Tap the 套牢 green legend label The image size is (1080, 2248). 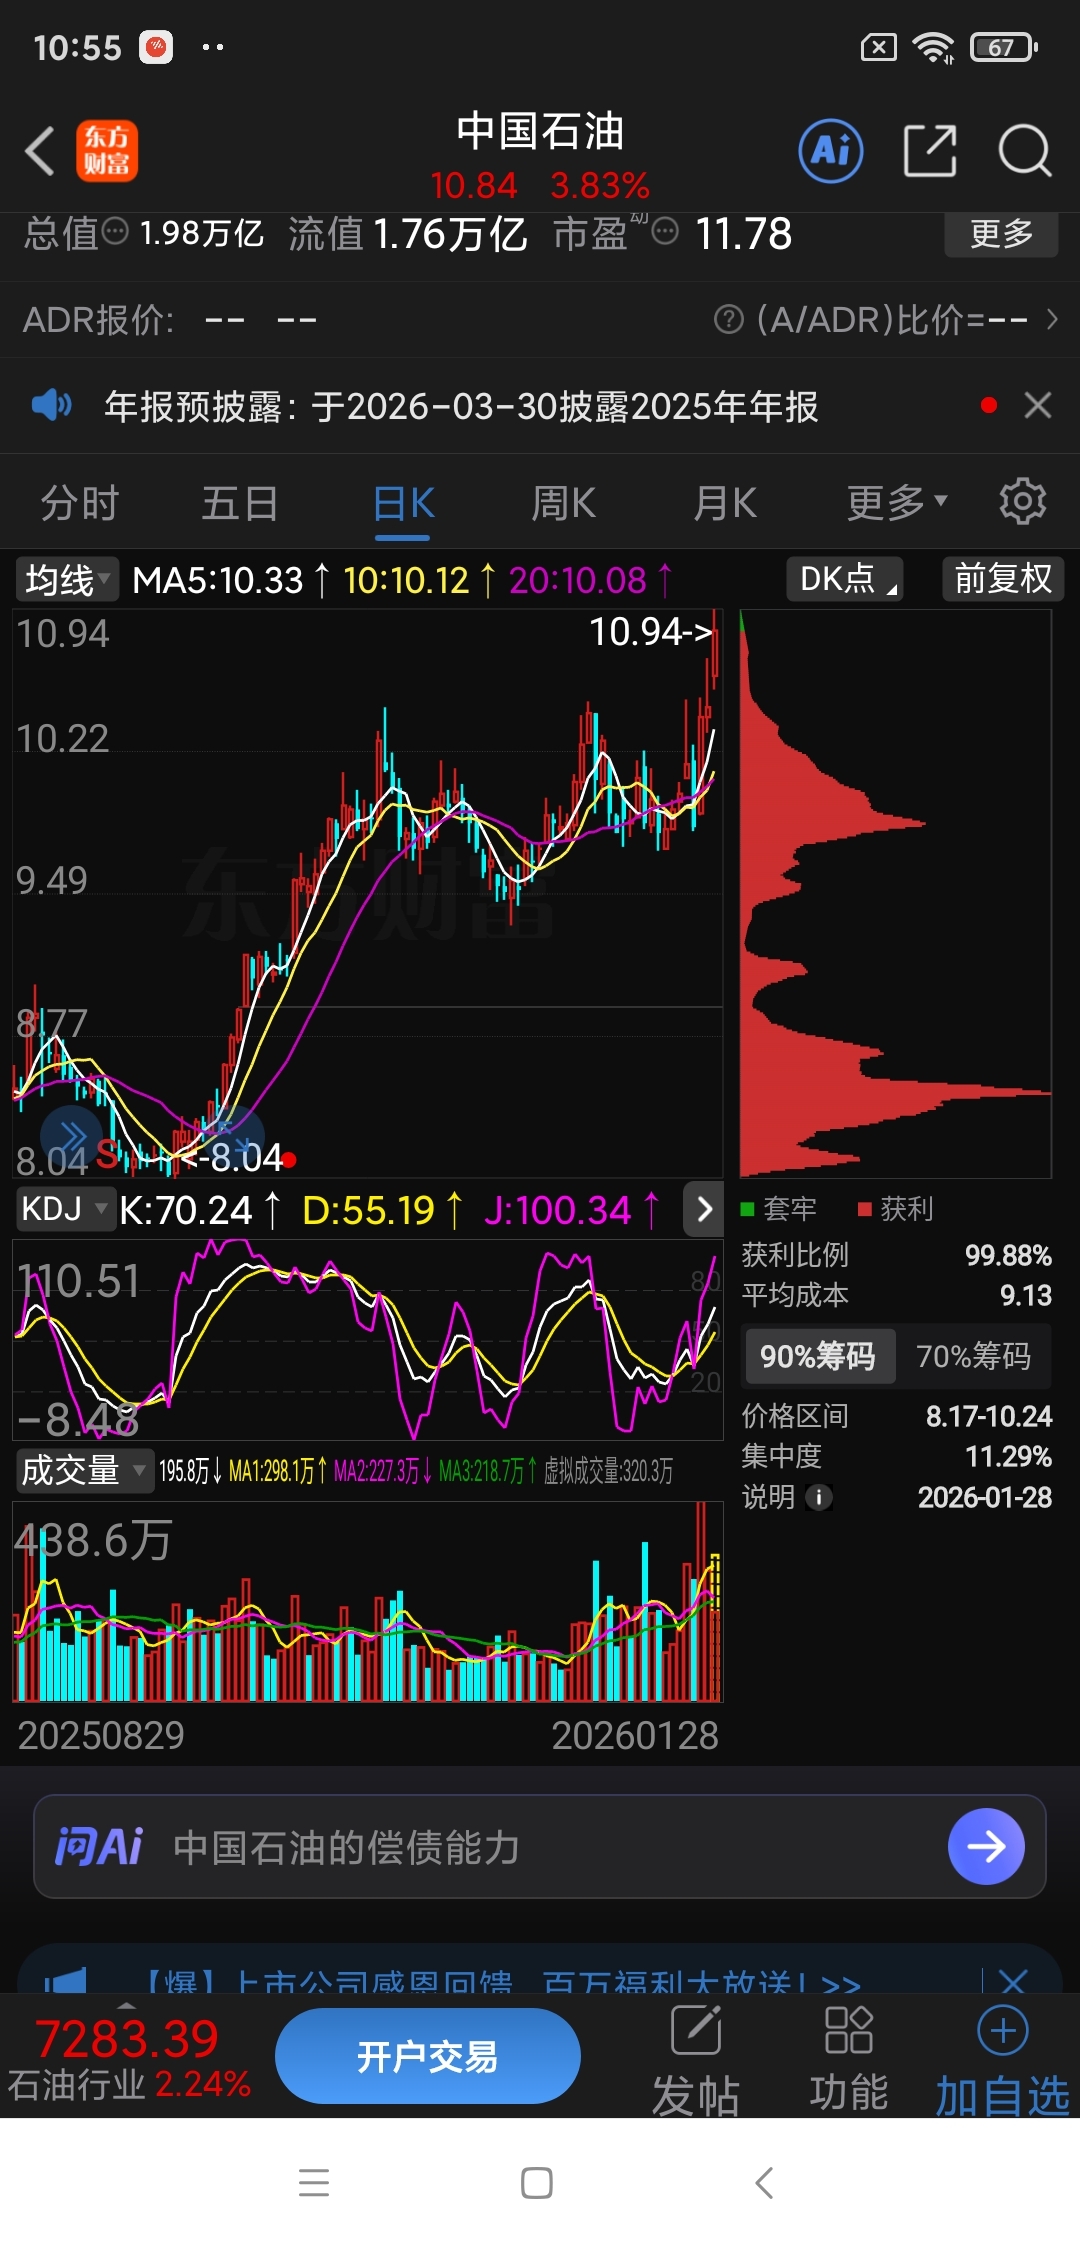click(x=778, y=1209)
